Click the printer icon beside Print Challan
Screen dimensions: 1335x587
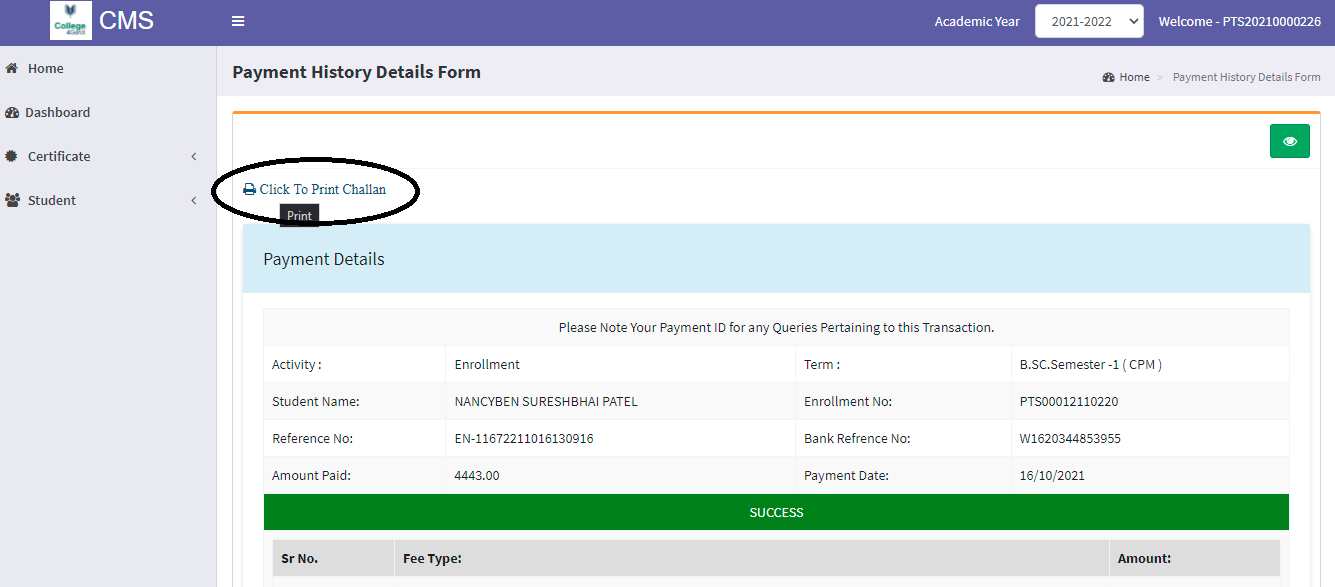click(x=249, y=190)
